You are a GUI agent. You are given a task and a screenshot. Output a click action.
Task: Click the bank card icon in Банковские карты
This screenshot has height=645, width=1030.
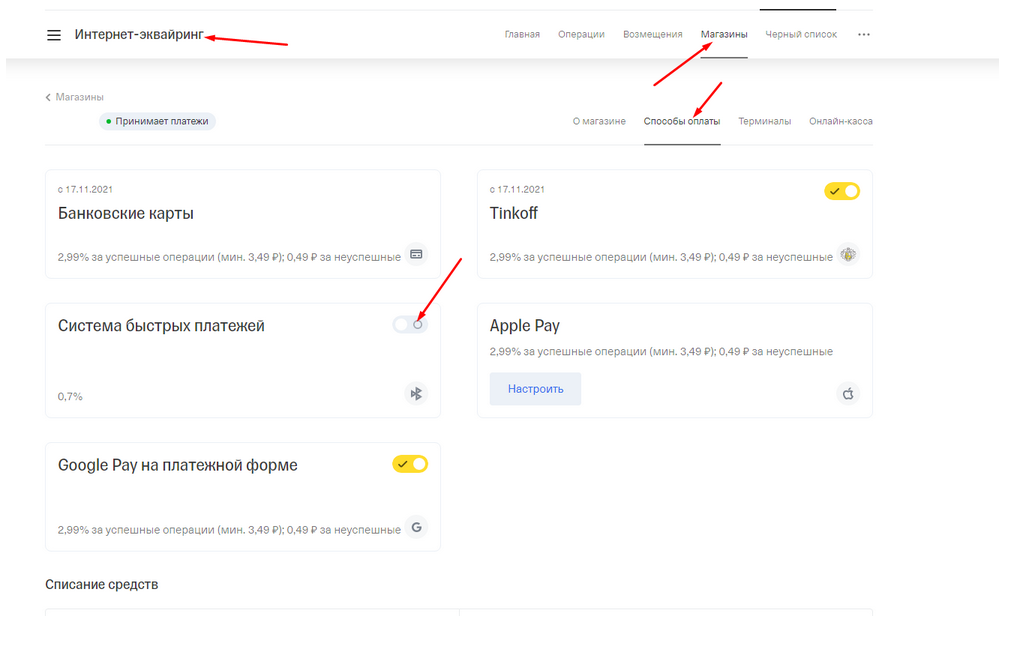coord(416,254)
